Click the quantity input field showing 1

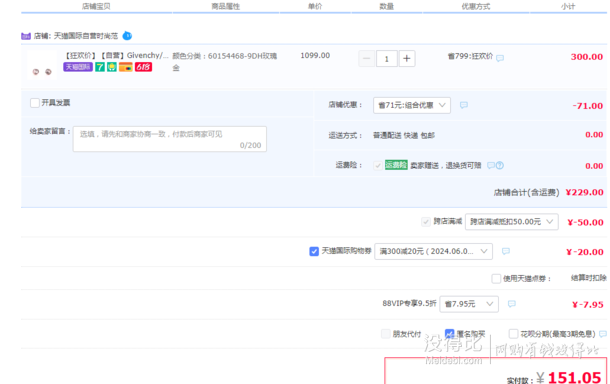pyautogui.click(x=386, y=59)
